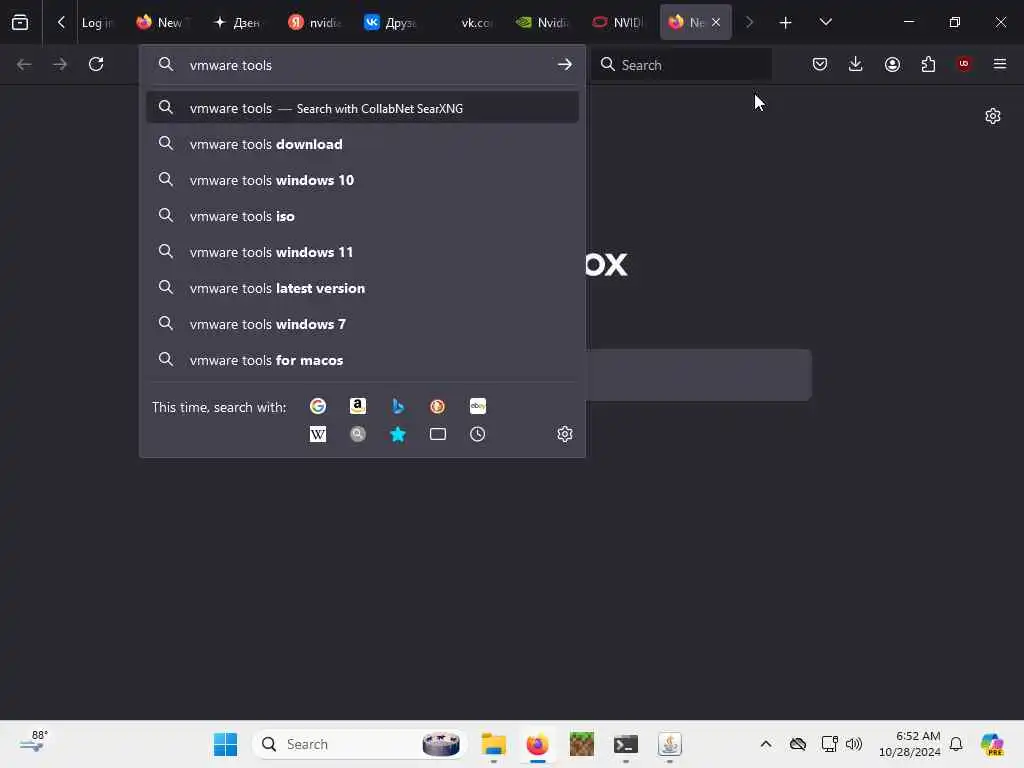Click the toolbar Search box
Image resolution: width=1024 pixels, height=768 pixels.
click(681, 64)
